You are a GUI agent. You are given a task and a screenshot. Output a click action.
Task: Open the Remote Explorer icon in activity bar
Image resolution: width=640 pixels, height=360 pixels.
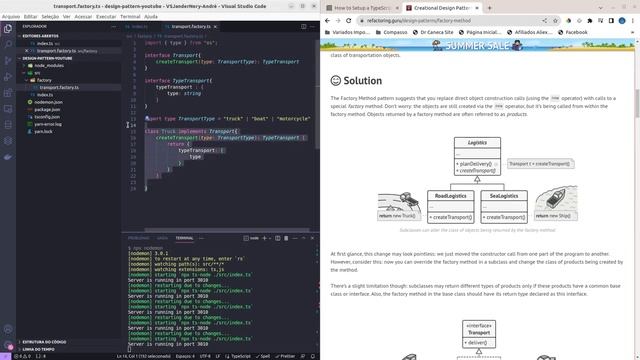pos(8,109)
